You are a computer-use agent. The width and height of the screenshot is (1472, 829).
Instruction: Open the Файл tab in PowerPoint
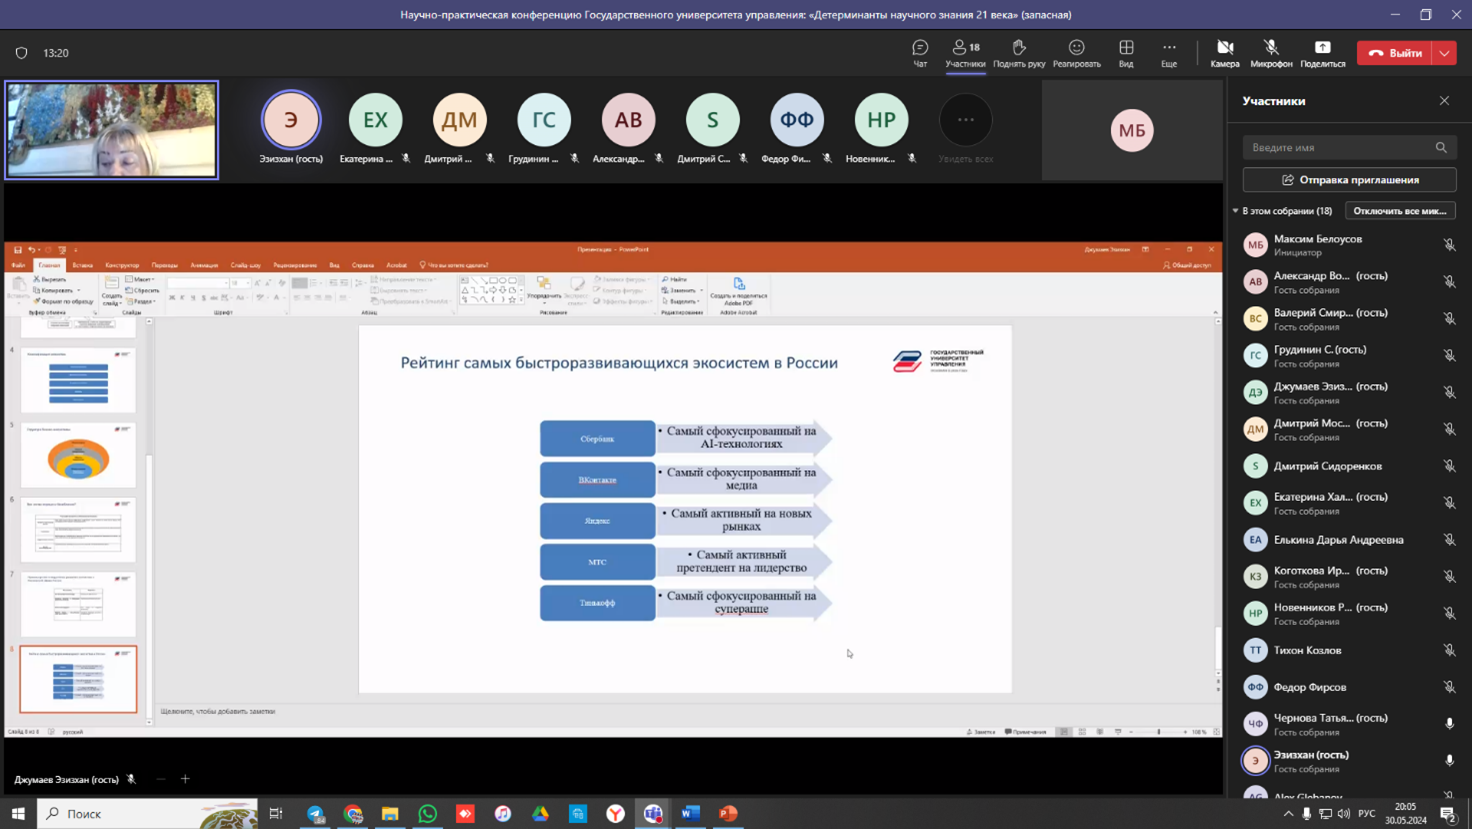(18, 265)
